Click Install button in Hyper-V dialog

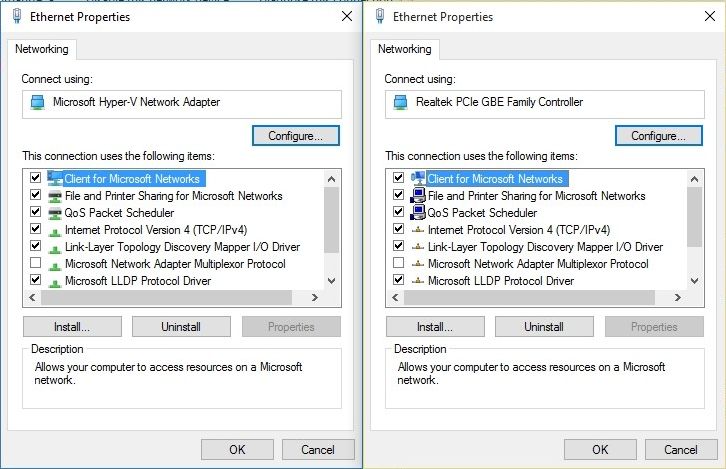pyautogui.click(x=72, y=327)
